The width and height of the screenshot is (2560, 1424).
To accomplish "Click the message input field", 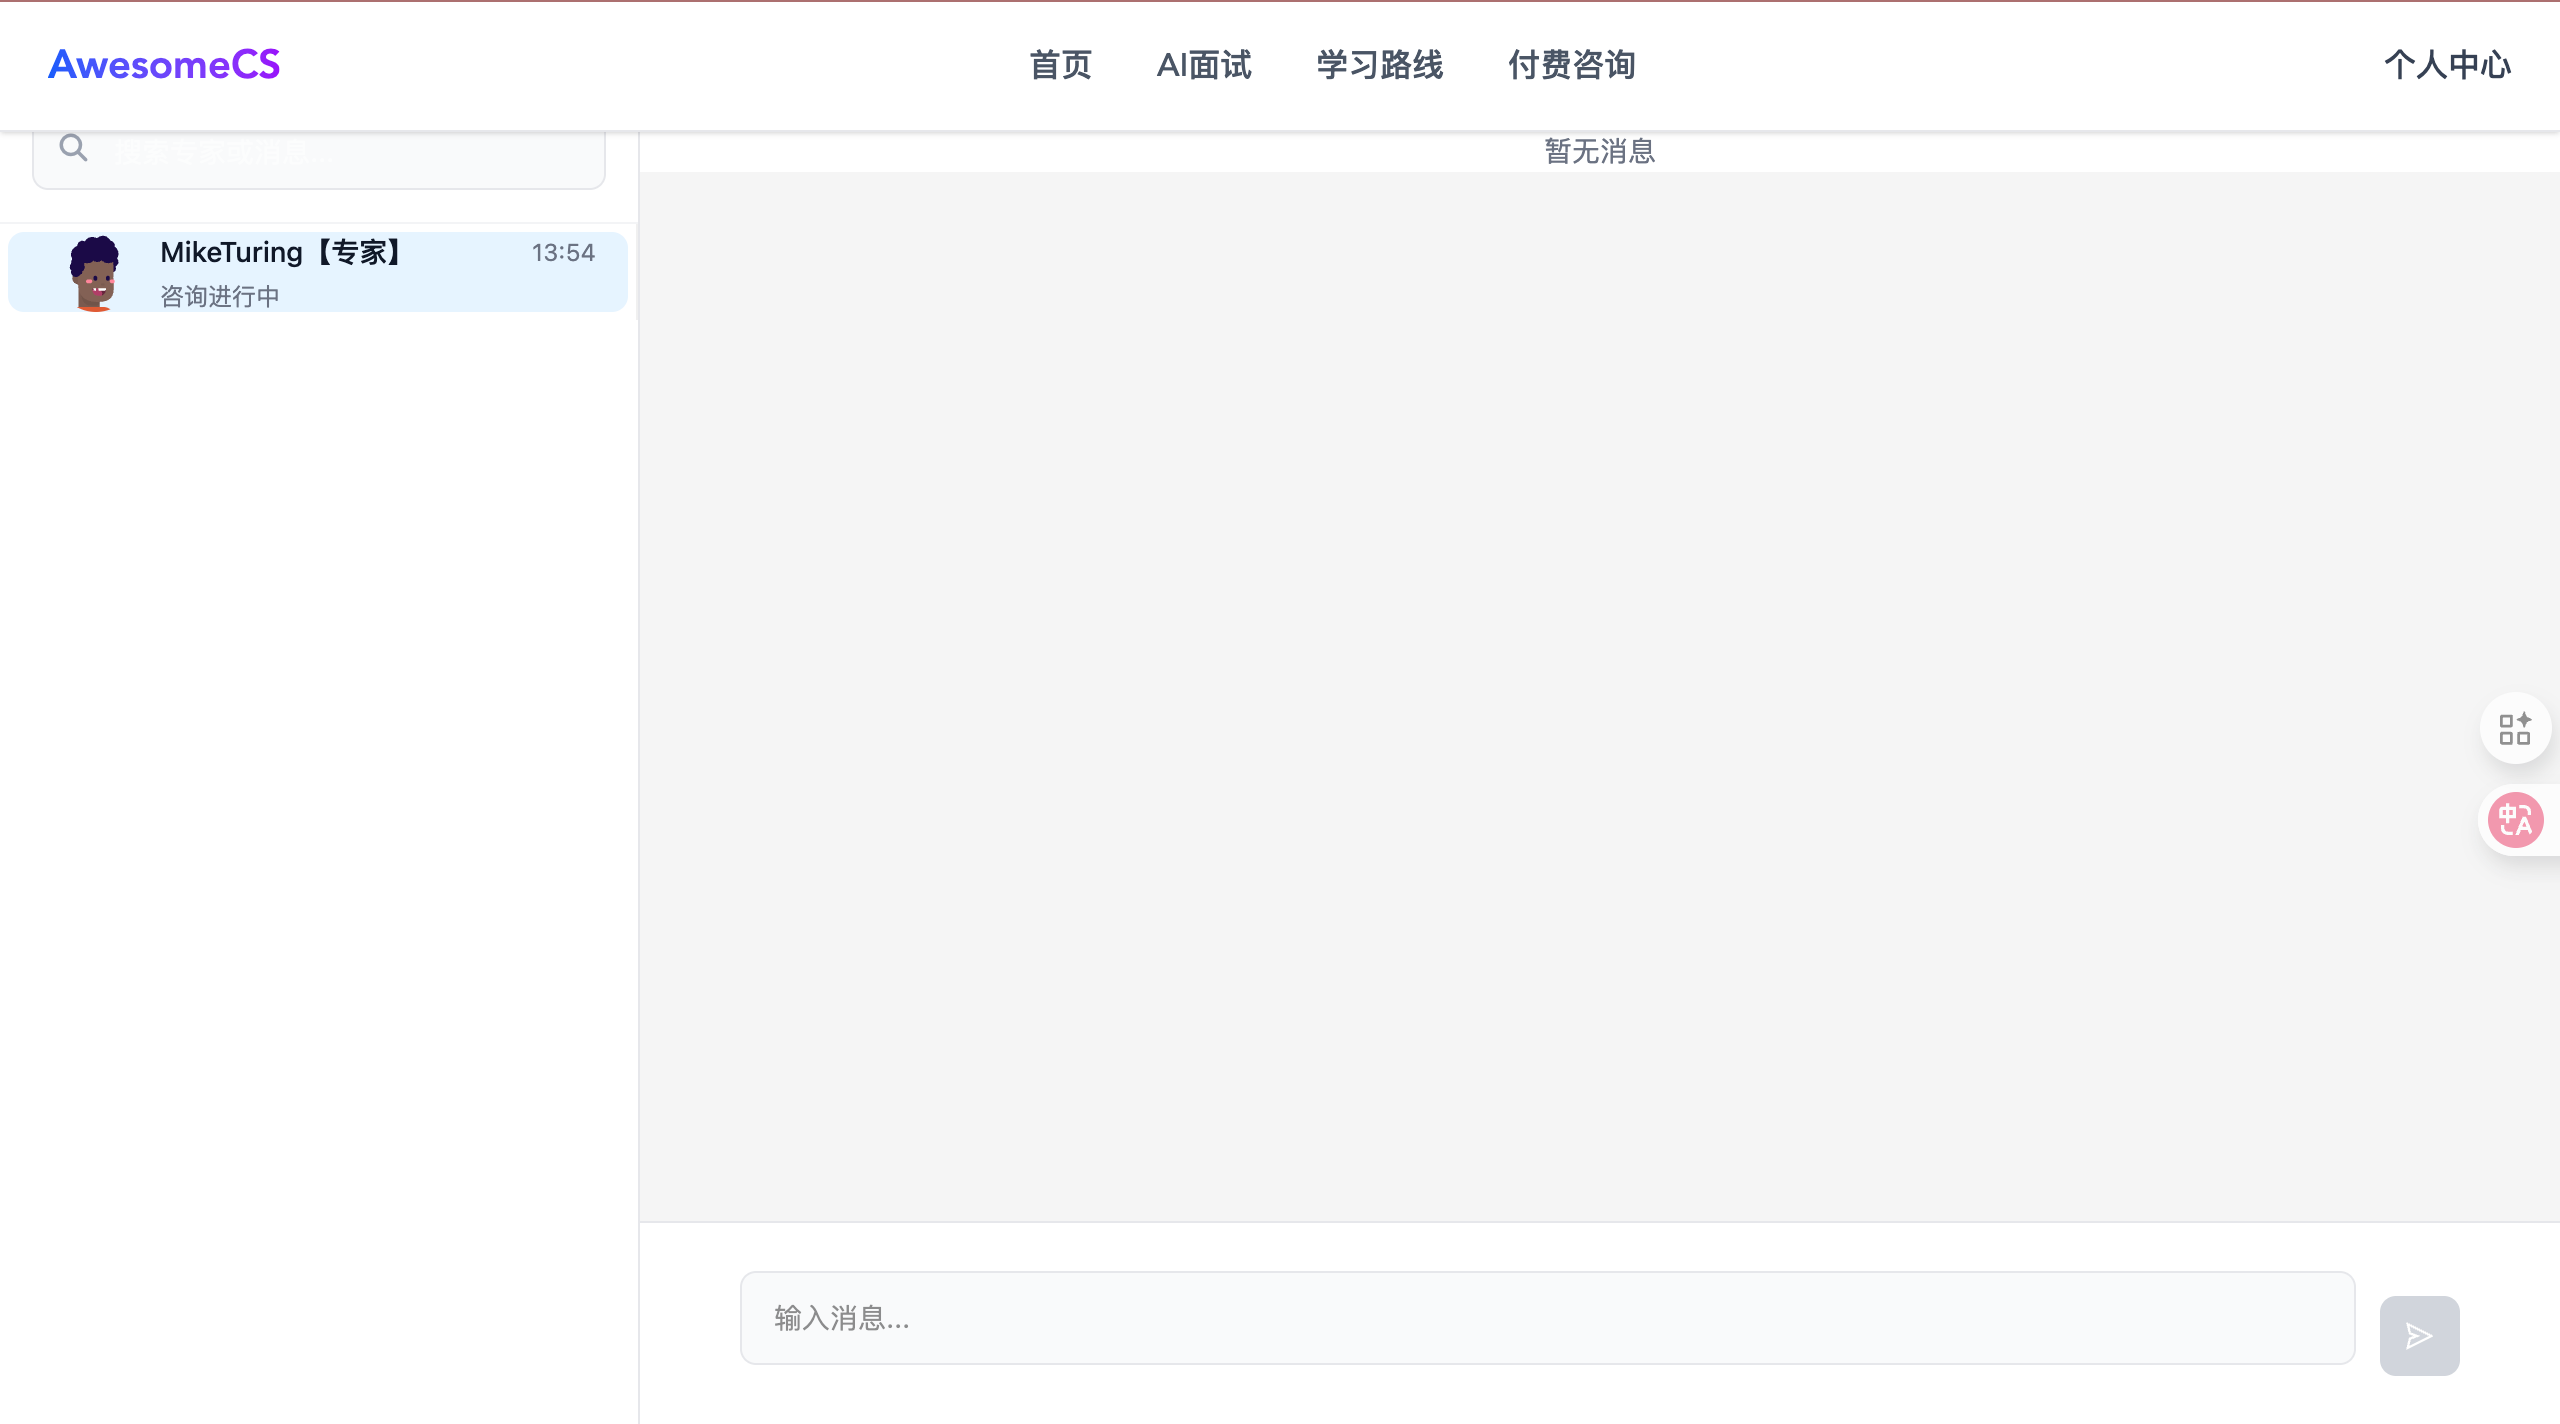I will pos(1547,1318).
